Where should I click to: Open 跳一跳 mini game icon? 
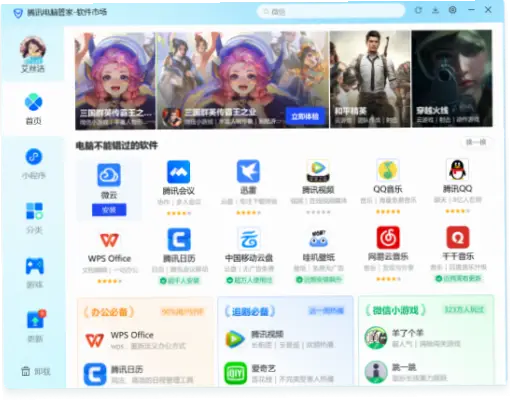click(x=376, y=372)
